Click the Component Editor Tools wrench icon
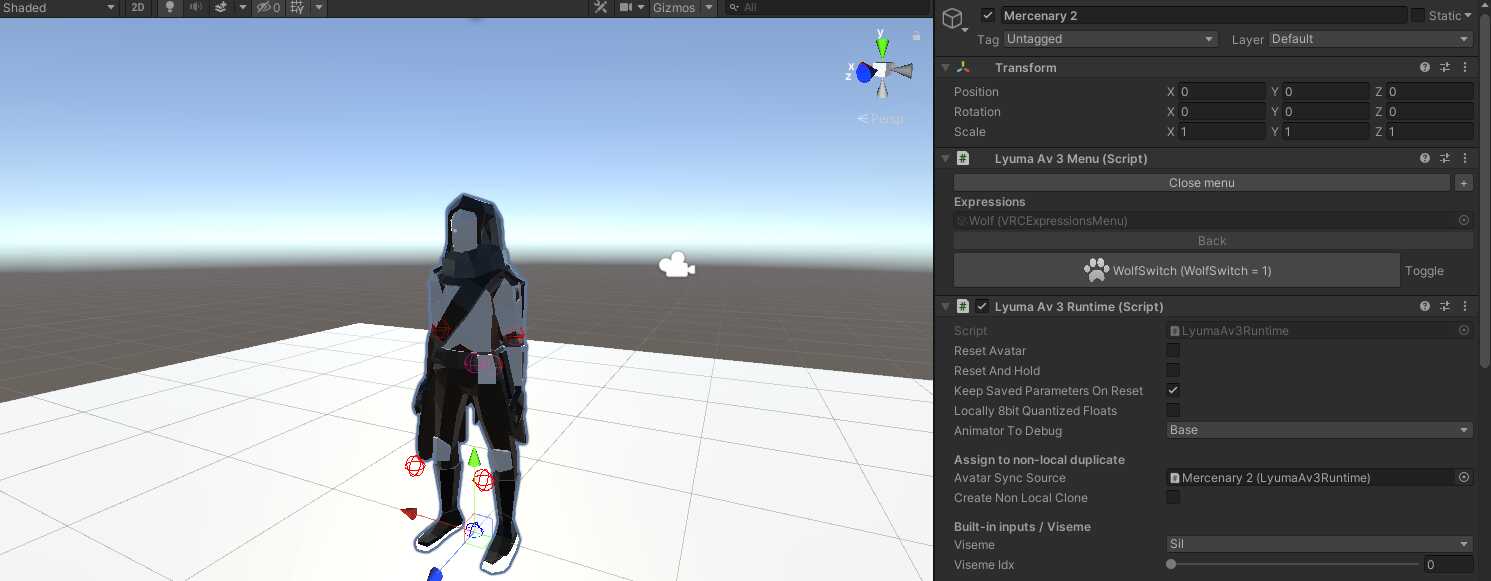The width and height of the screenshot is (1491, 581). 600,7
